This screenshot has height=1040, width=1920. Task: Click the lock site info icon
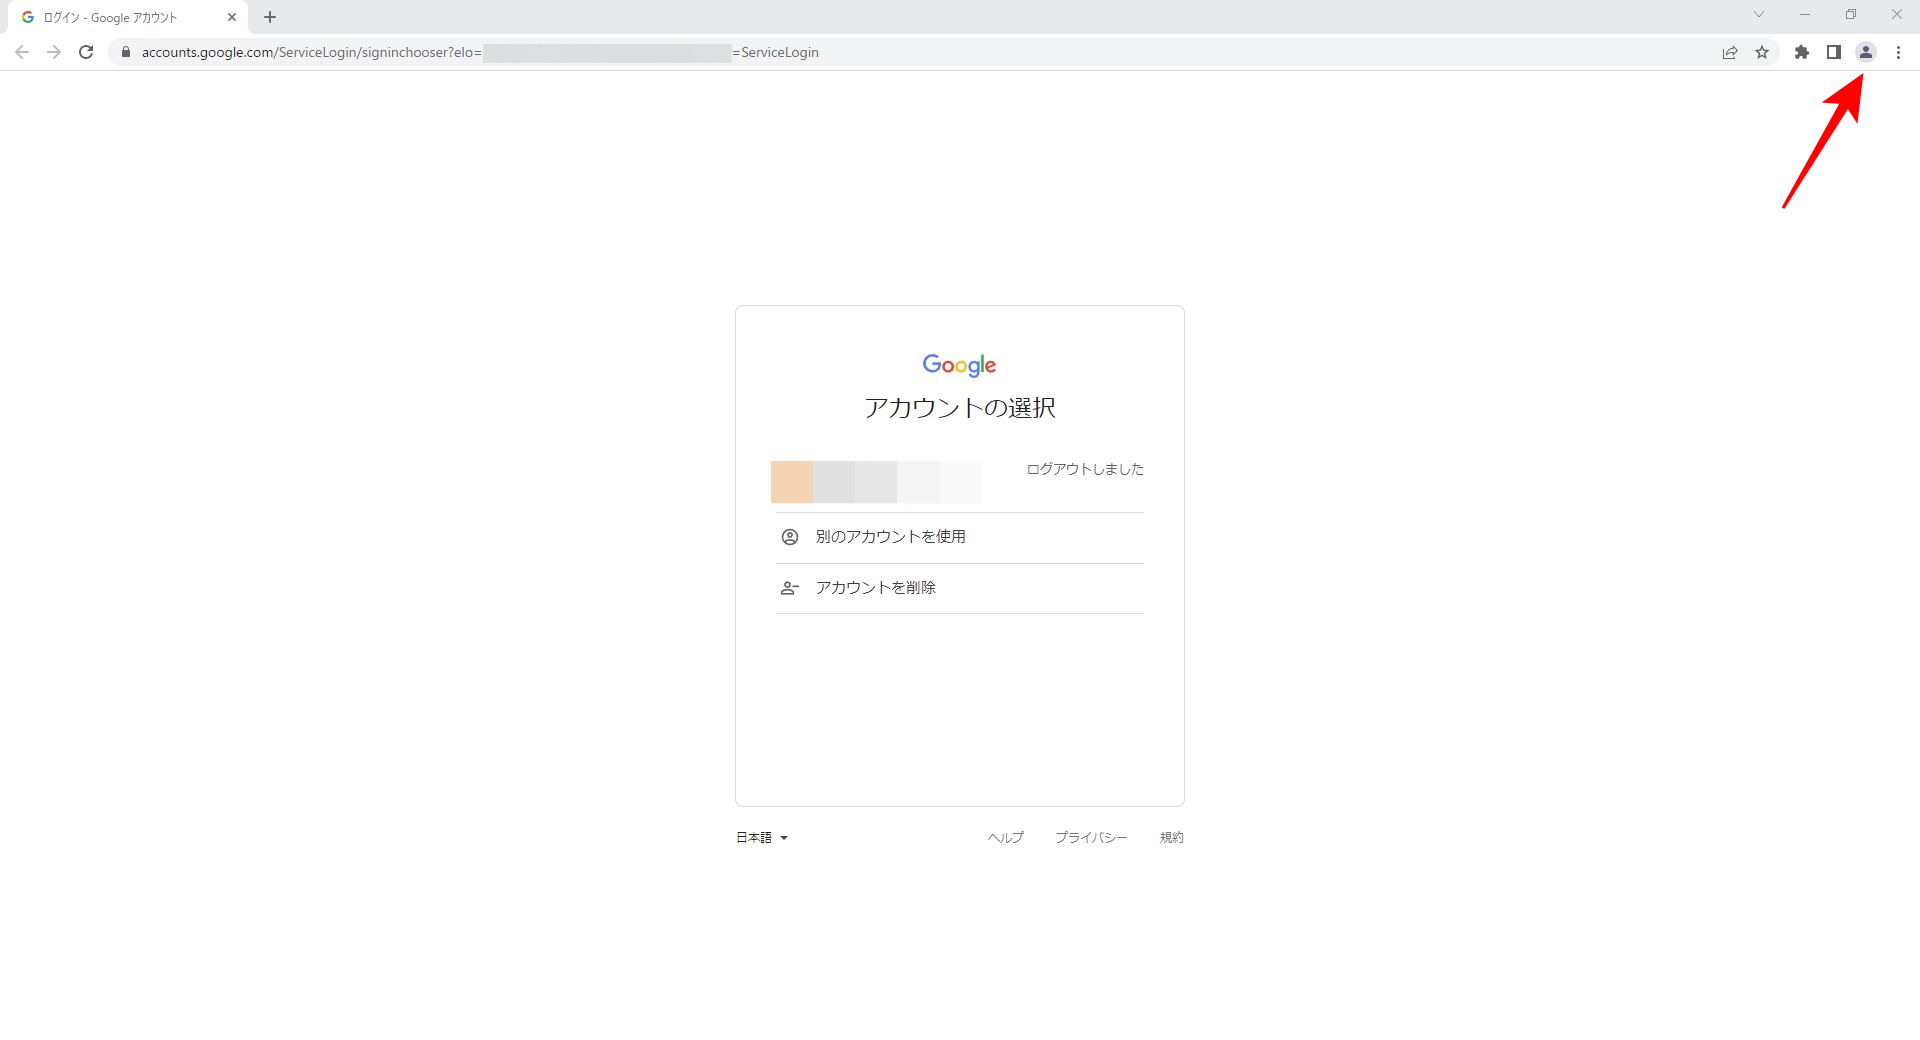(x=126, y=52)
